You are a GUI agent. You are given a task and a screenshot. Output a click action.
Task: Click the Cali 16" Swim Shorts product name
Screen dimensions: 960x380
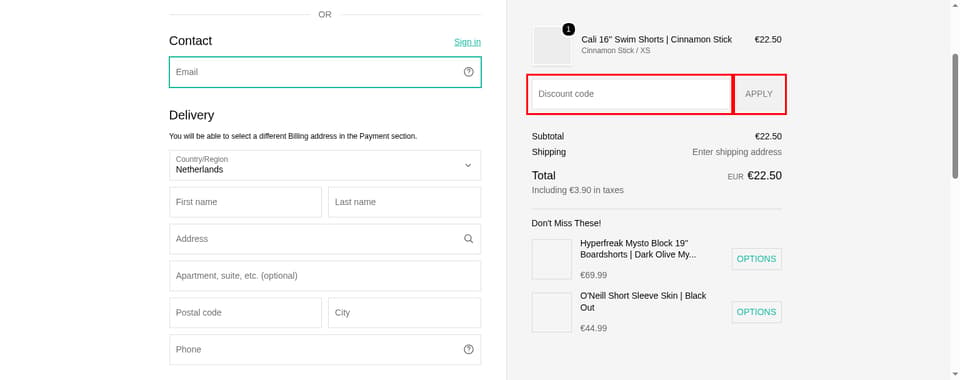656,39
